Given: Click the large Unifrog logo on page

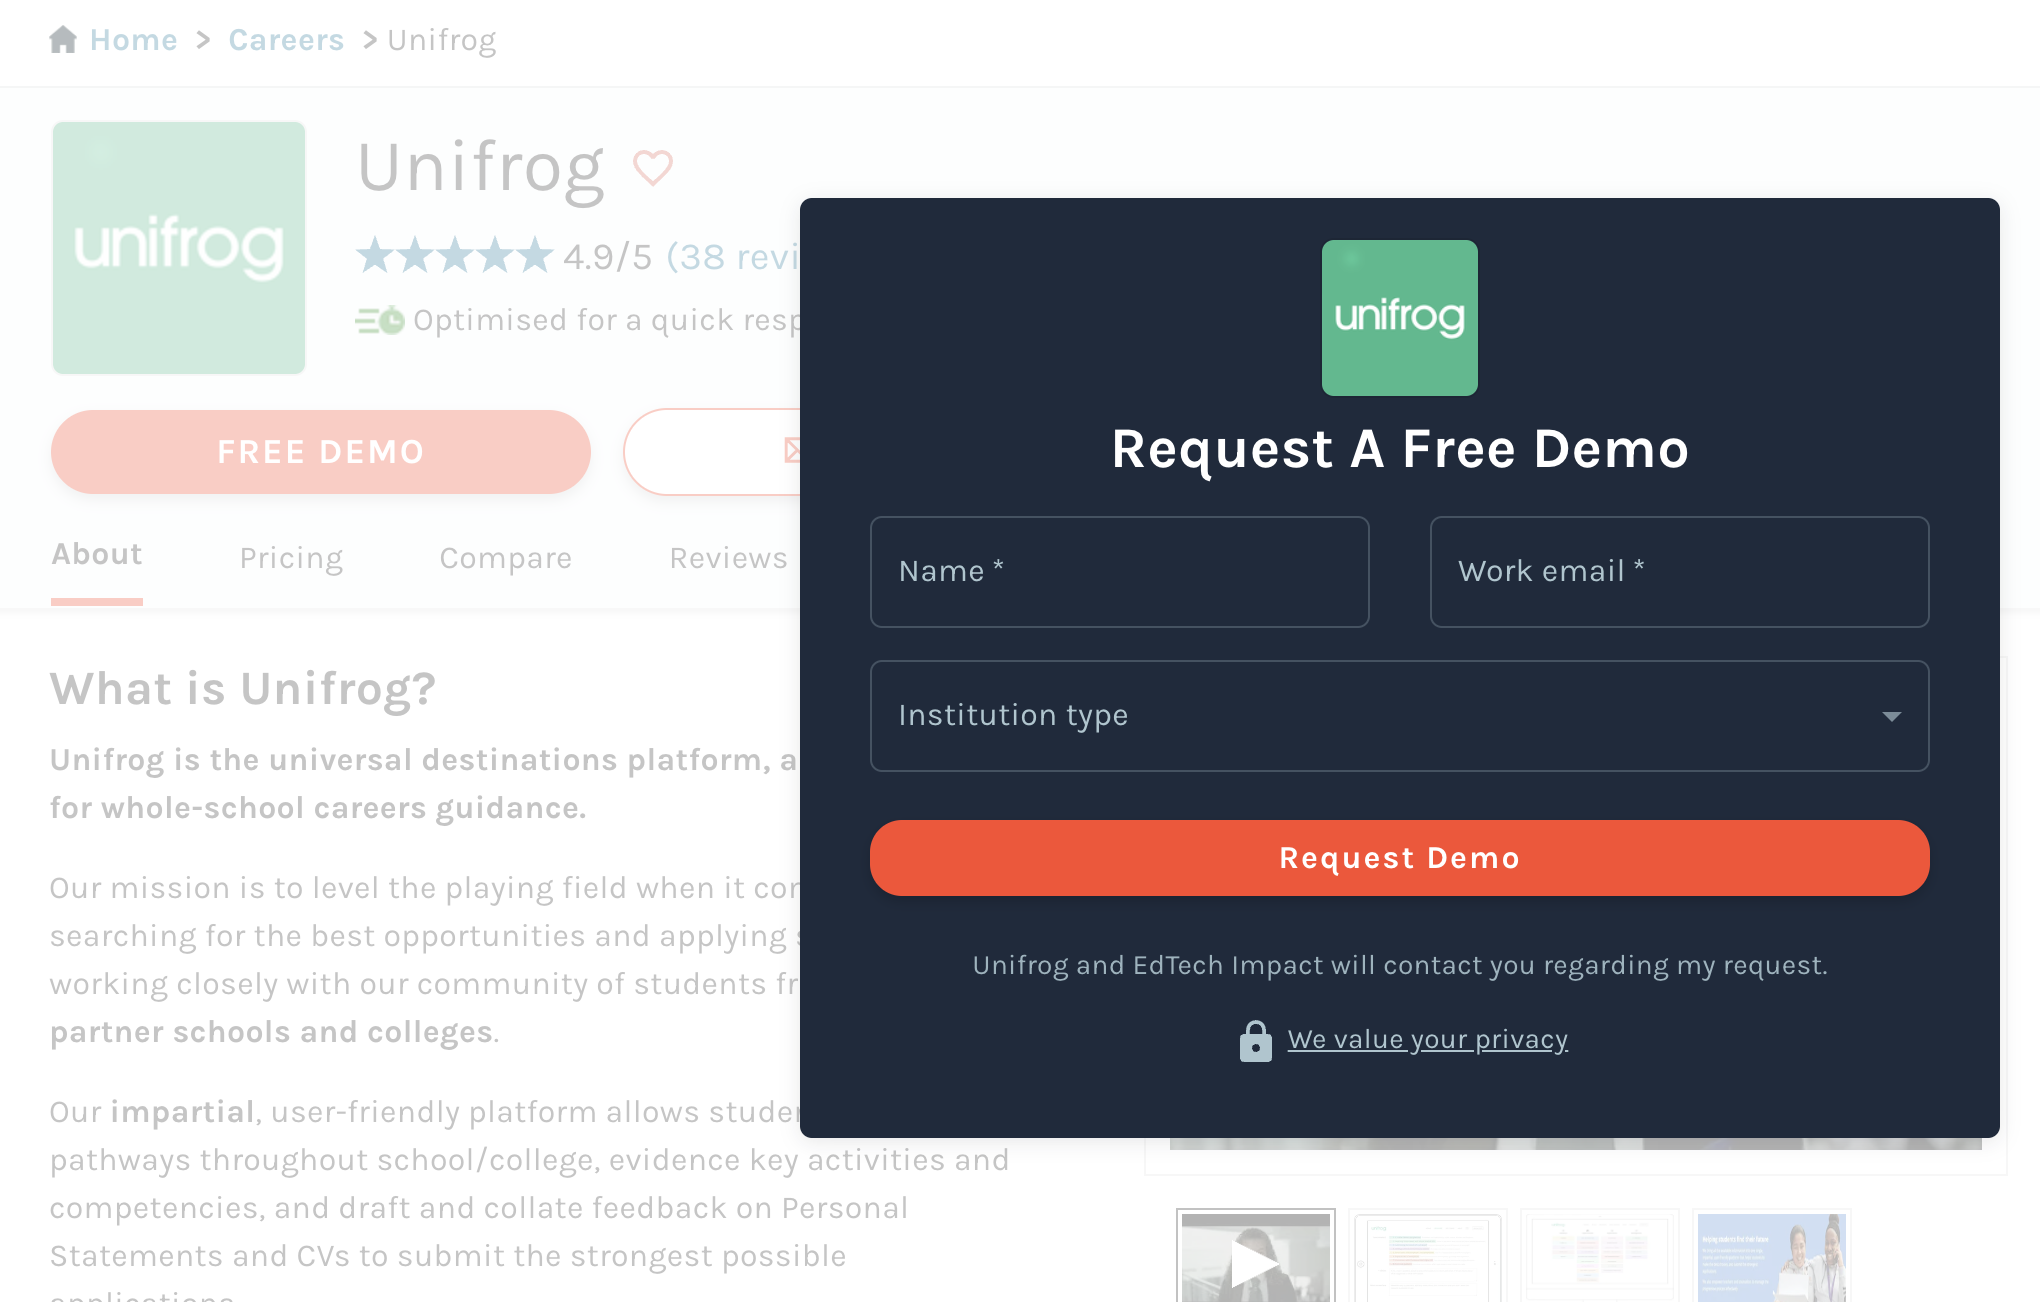Looking at the screenshot, I should click(179, 248).
